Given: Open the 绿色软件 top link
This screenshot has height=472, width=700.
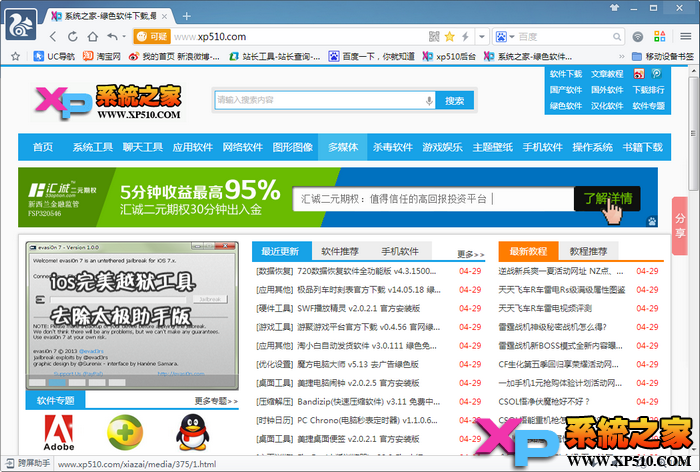Looking at the screenshot, I should point(566,106).
